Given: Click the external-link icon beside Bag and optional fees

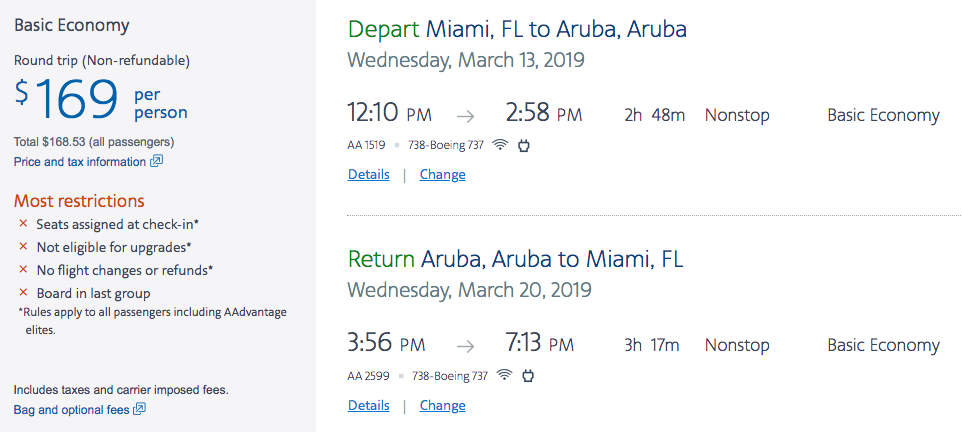Looking at the screenshot, I should coord(140,409).
